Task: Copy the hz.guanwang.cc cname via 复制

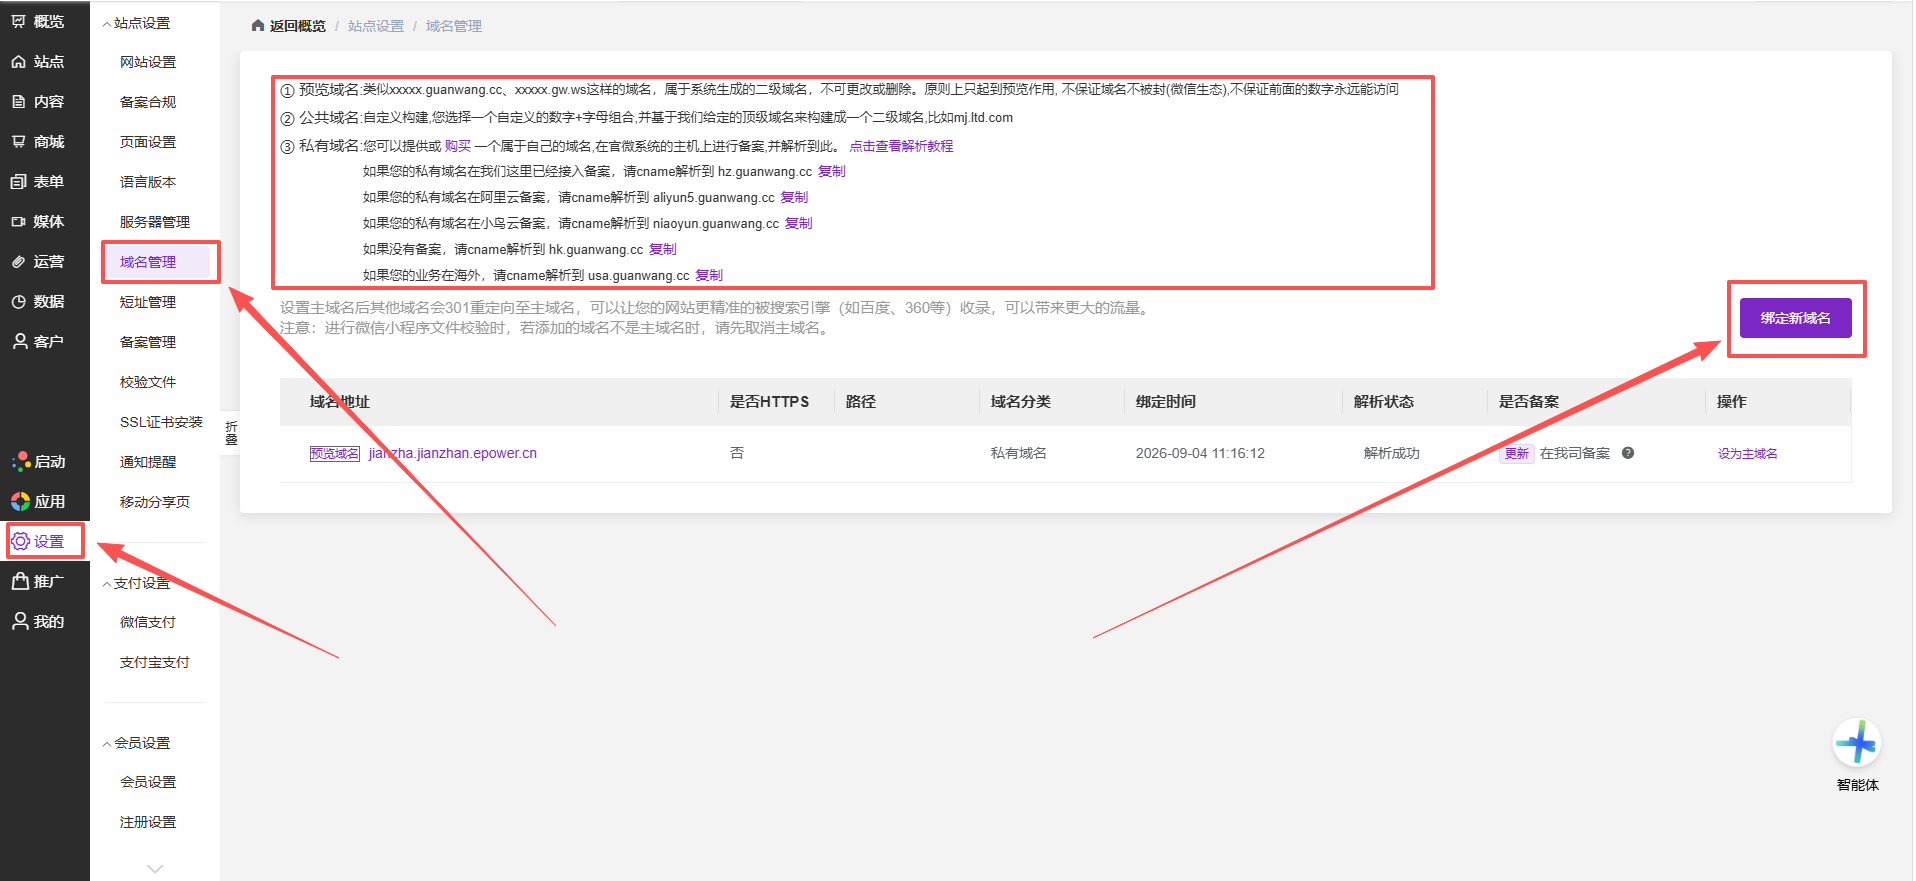Action: pos(831,171)
